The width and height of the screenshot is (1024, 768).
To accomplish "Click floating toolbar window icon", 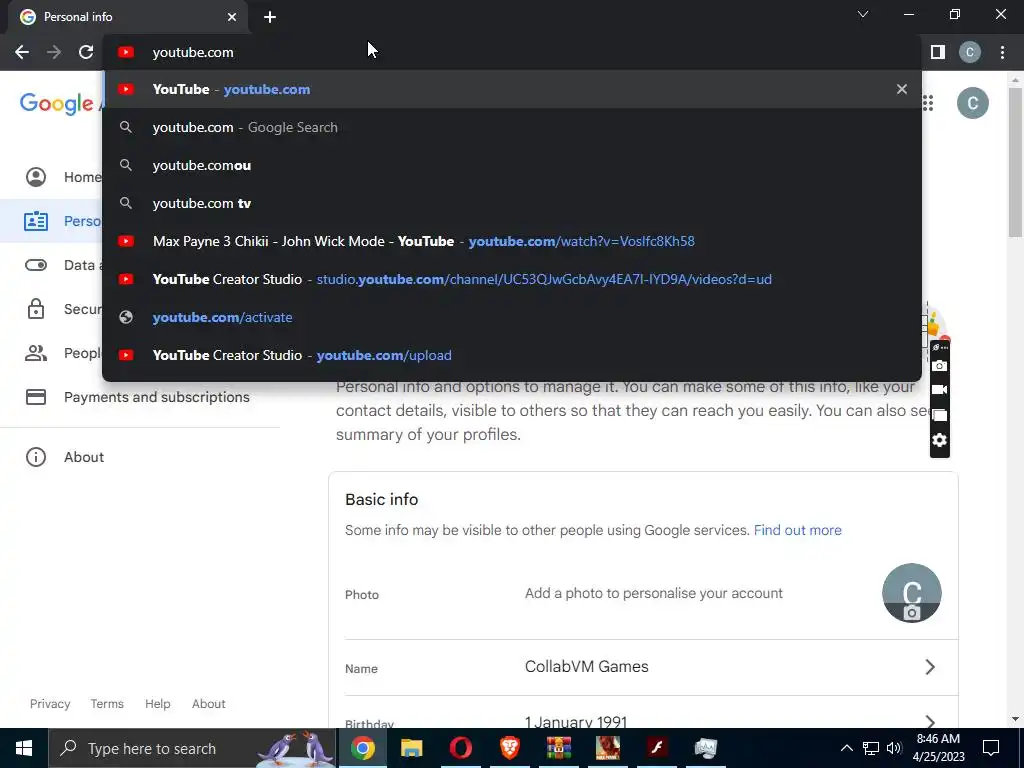I will 939,415.
